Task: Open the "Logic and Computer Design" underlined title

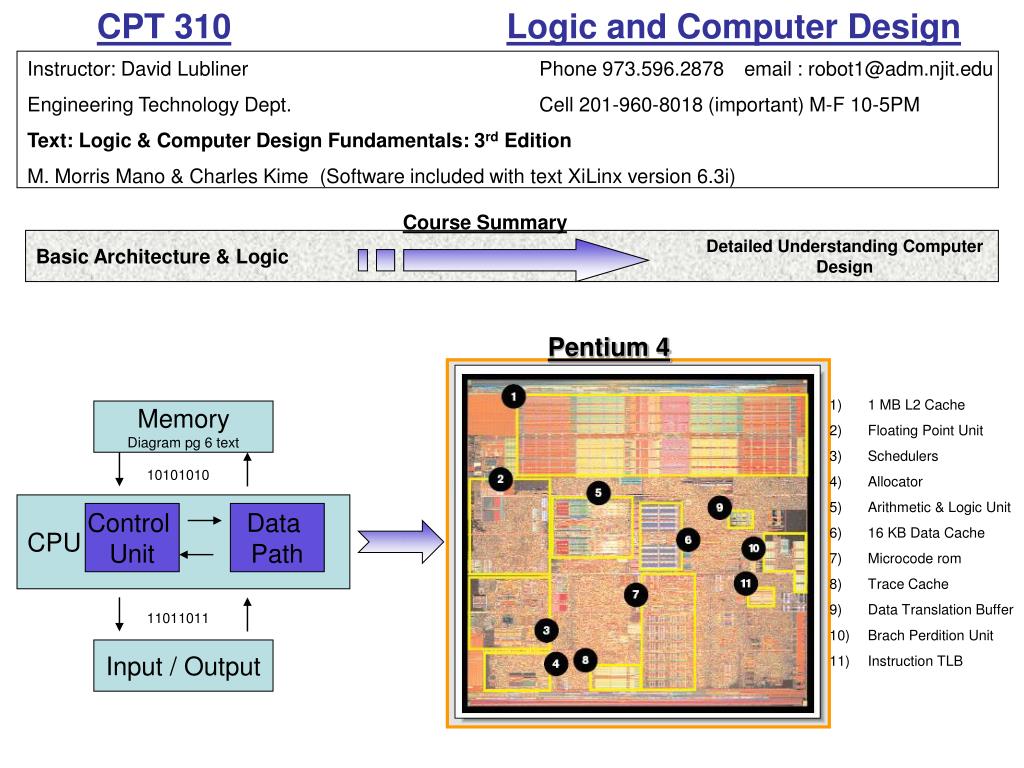Action: [733, 27]
